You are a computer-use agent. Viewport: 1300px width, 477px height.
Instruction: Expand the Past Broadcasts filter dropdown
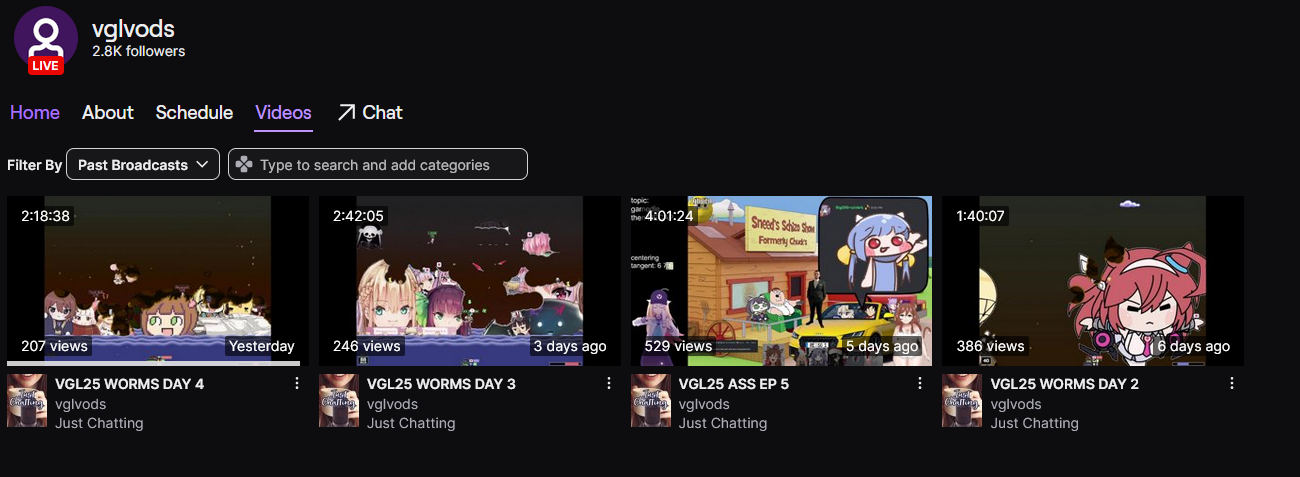(143, 164)
